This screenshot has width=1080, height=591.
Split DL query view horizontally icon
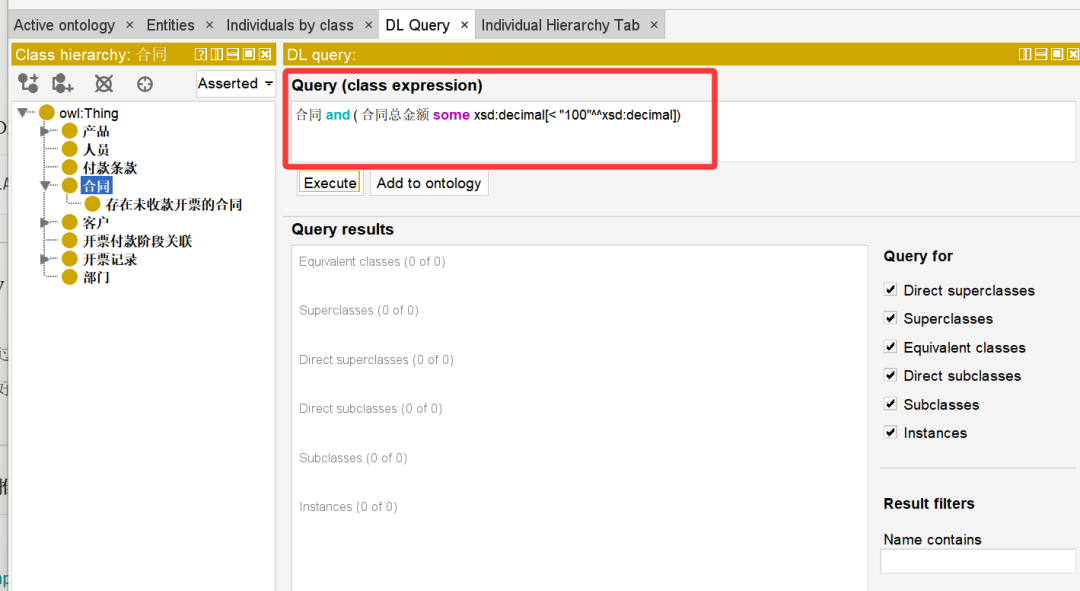click(x=1041, y=54)
